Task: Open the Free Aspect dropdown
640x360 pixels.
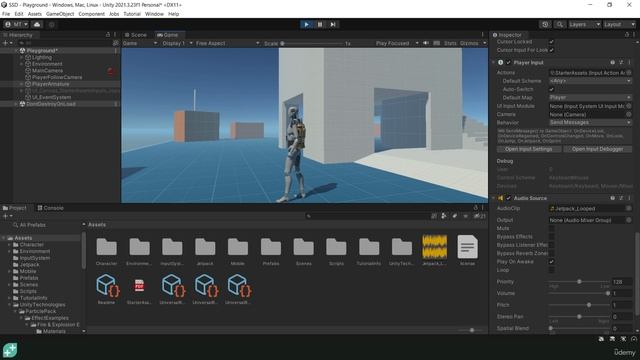Action: (x=227, y=43)
